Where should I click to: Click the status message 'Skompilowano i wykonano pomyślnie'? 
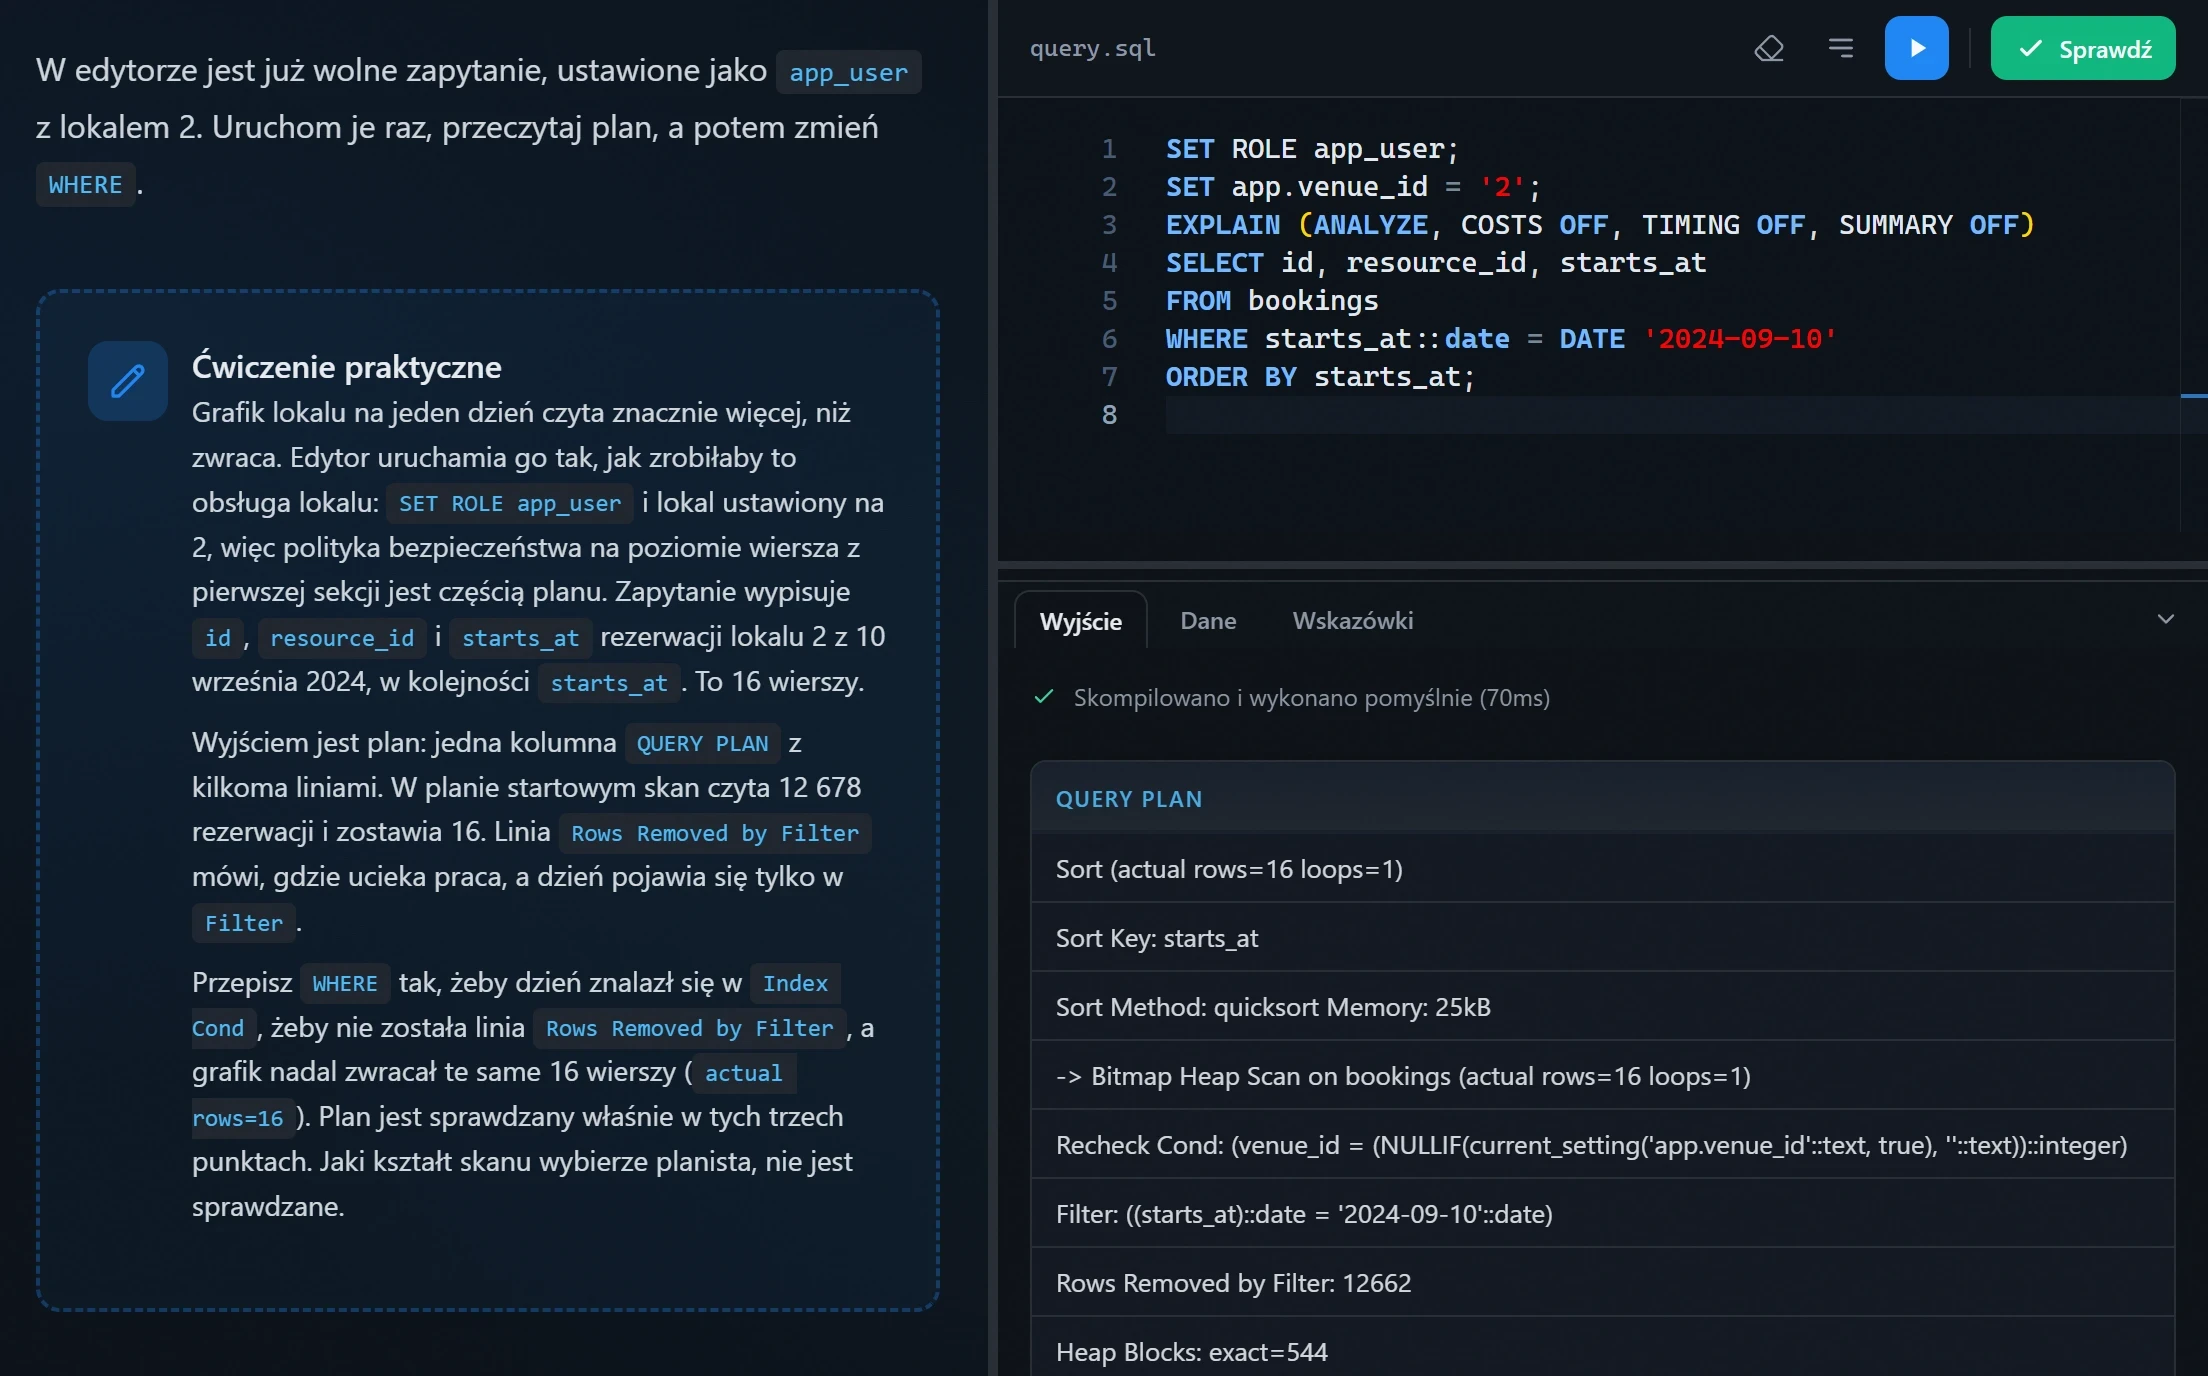pos(1311,697)
